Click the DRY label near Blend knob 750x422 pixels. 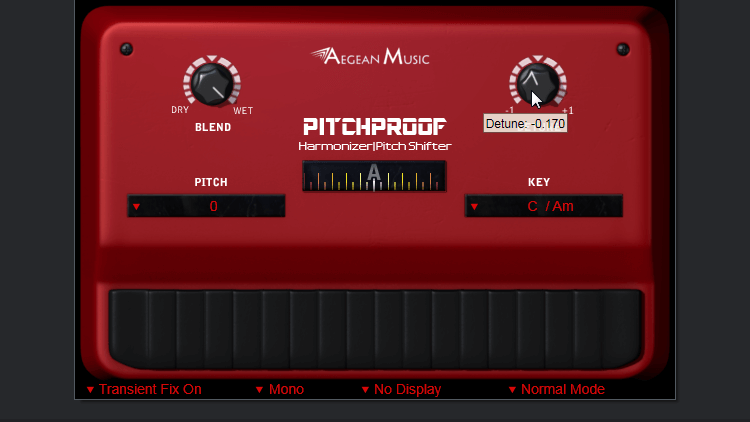click(x=180, y=111)
